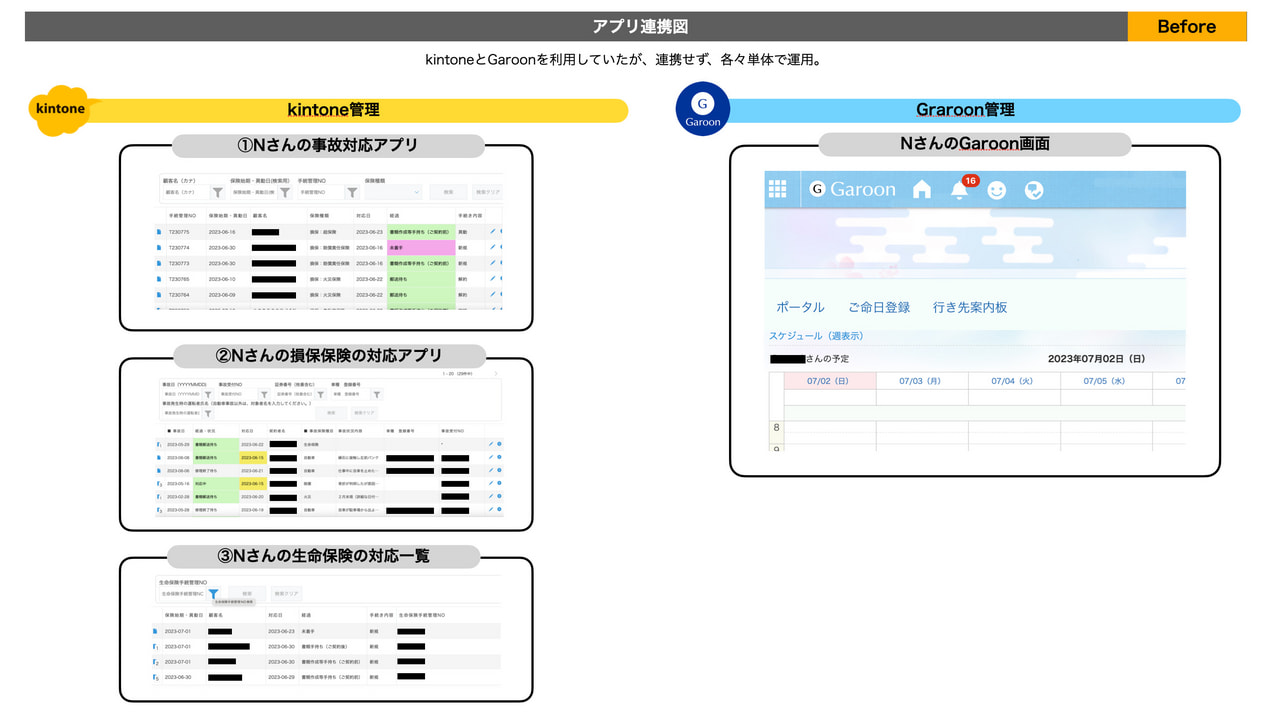This screenshot has width=1280, height=719.
Task: Click into the 手続管理NO search field
Action: pyautogui.click(x=321, y=192)
